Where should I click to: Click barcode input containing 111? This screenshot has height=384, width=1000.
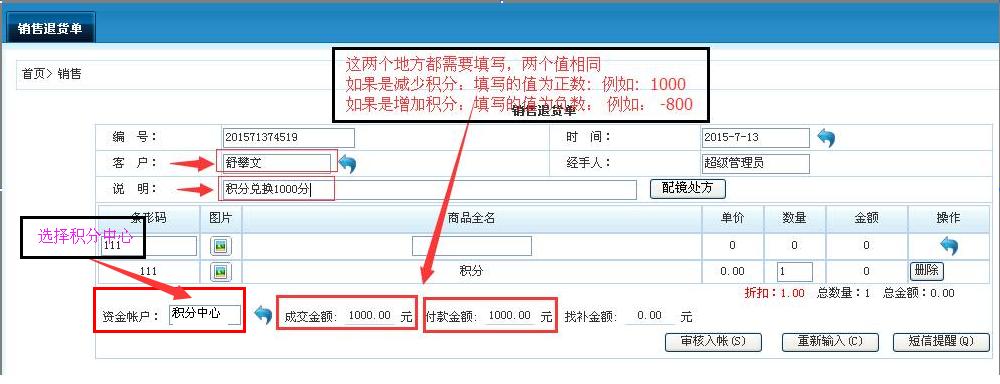(x=149, y=246)
